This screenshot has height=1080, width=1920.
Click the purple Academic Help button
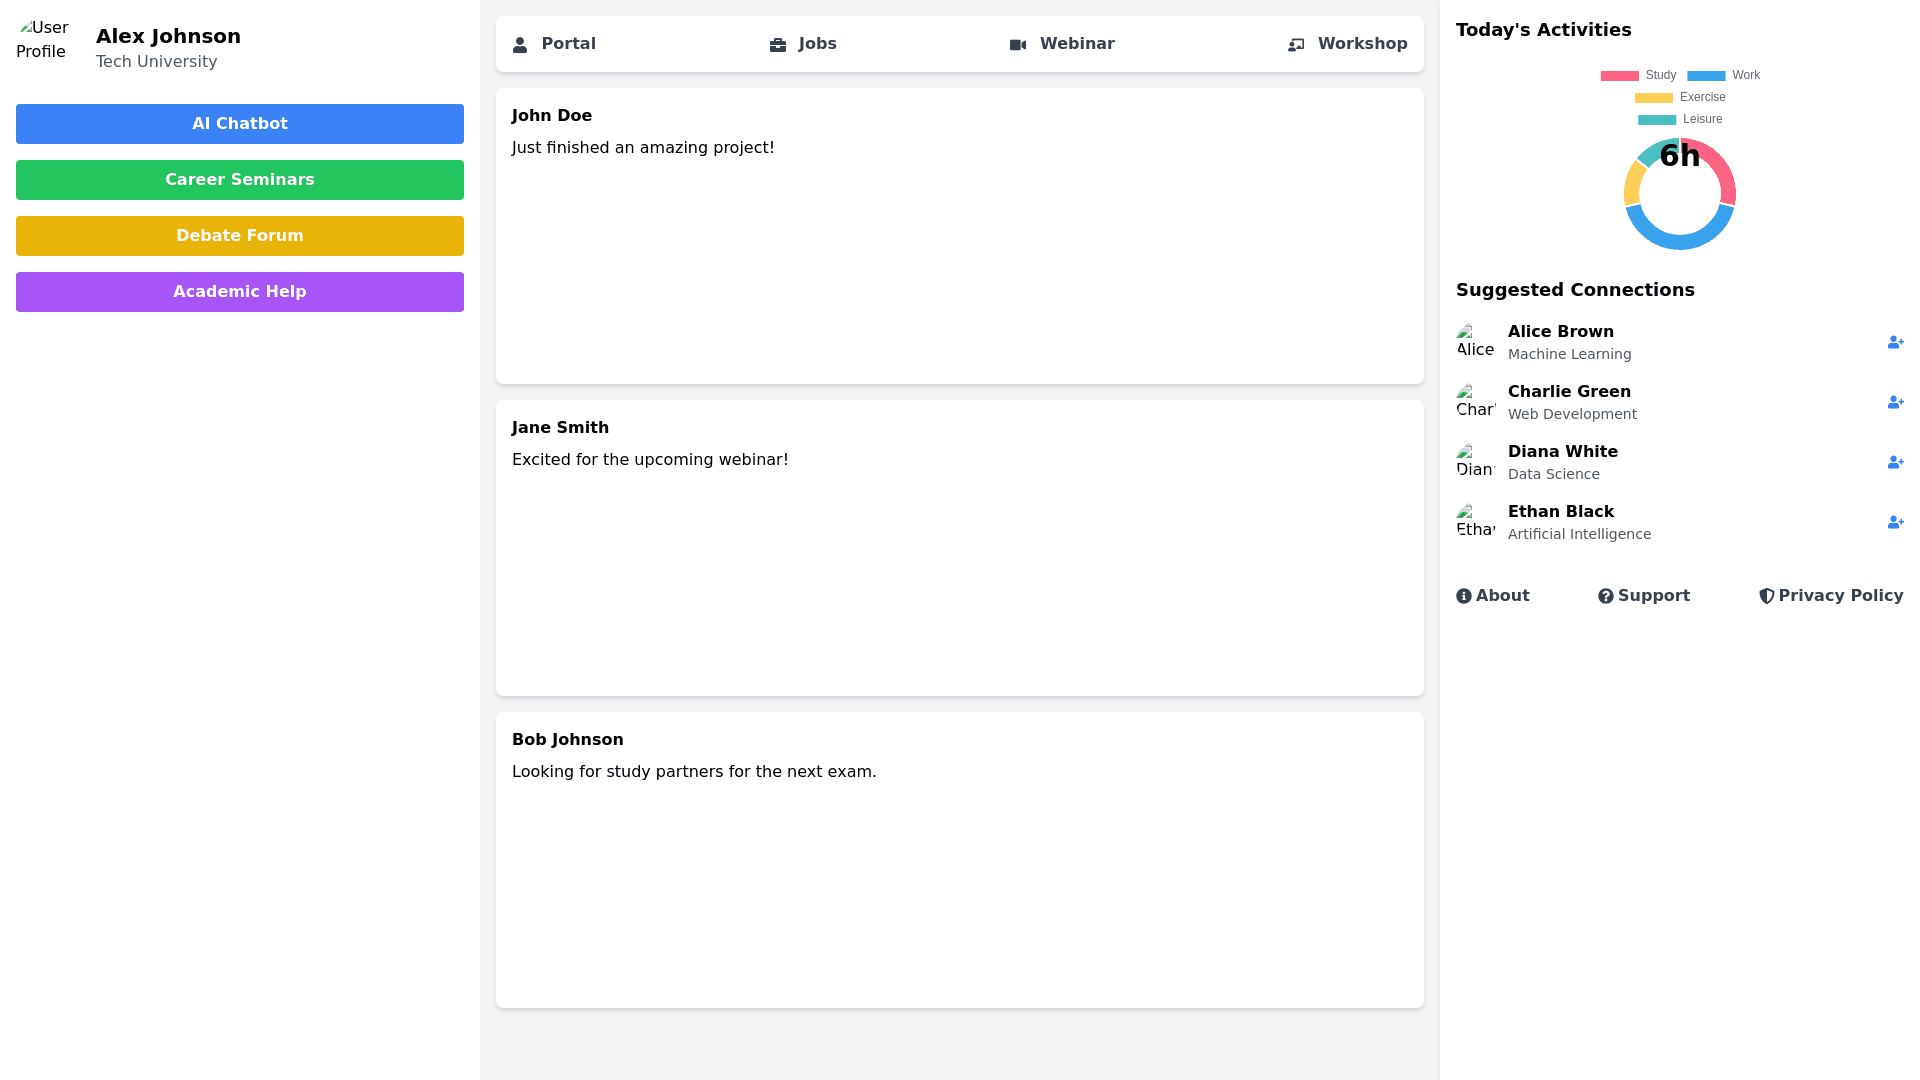pyautogui.click(x=240, y=292)
